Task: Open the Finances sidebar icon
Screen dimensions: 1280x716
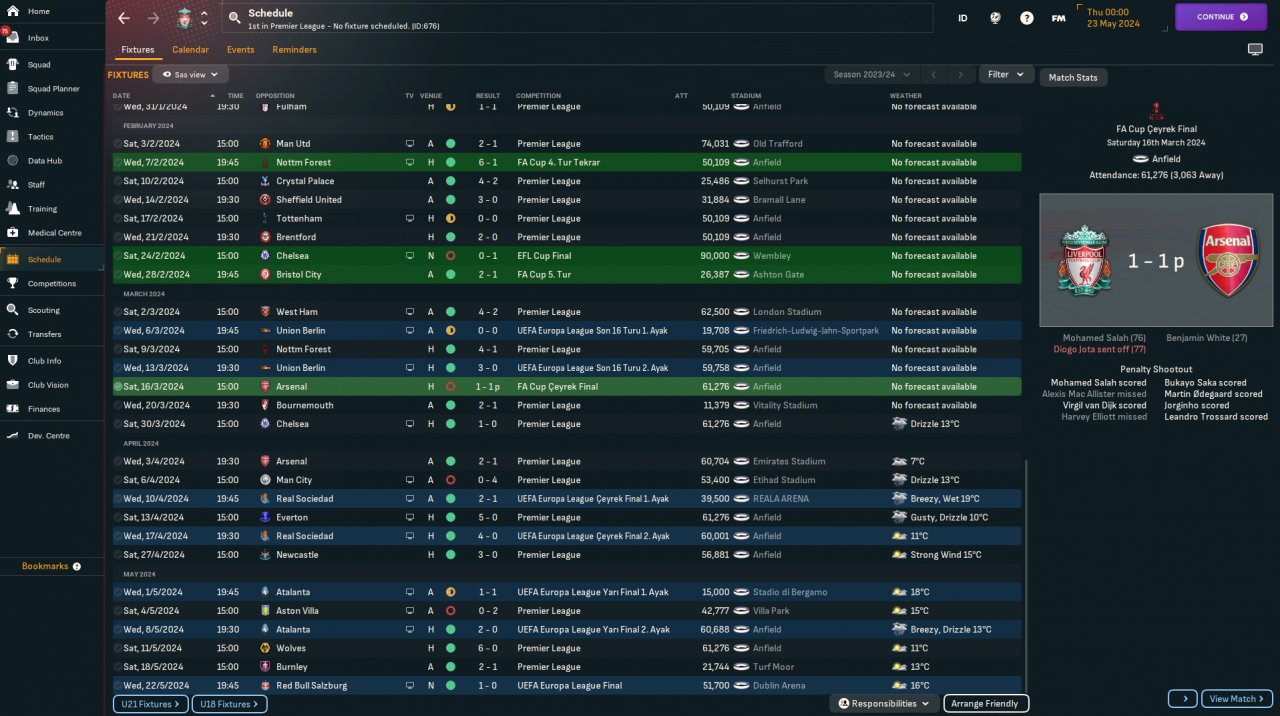Action: (x=12, y=409)
